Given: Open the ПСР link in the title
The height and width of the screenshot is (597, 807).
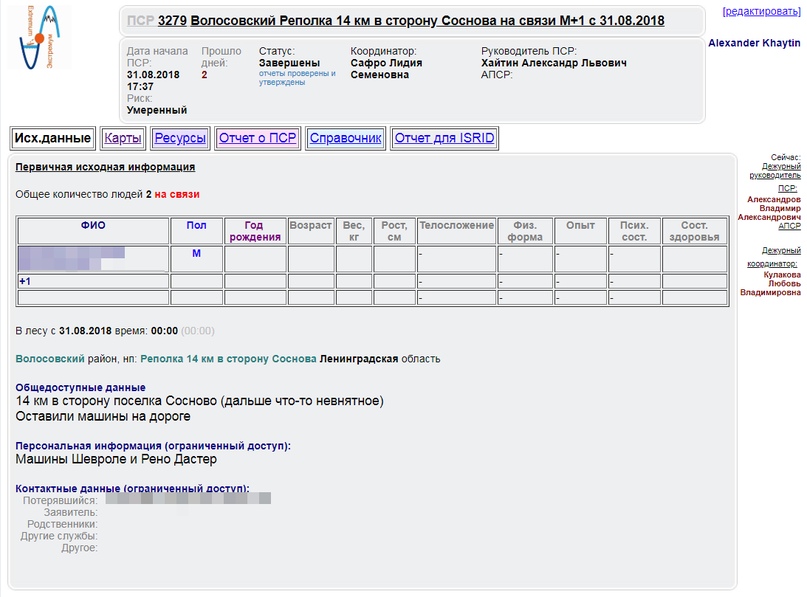Looking at the screenshot, I should (x=140, y=20).
